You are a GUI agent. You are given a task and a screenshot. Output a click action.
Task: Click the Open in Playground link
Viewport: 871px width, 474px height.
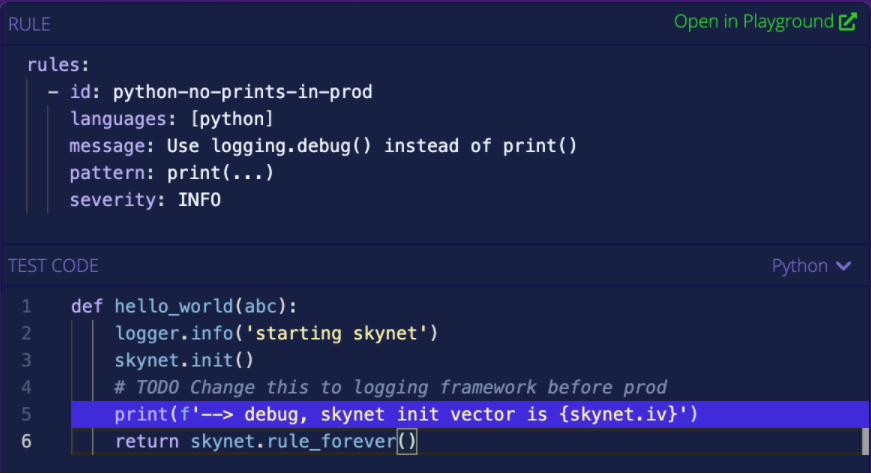[754, 22]
